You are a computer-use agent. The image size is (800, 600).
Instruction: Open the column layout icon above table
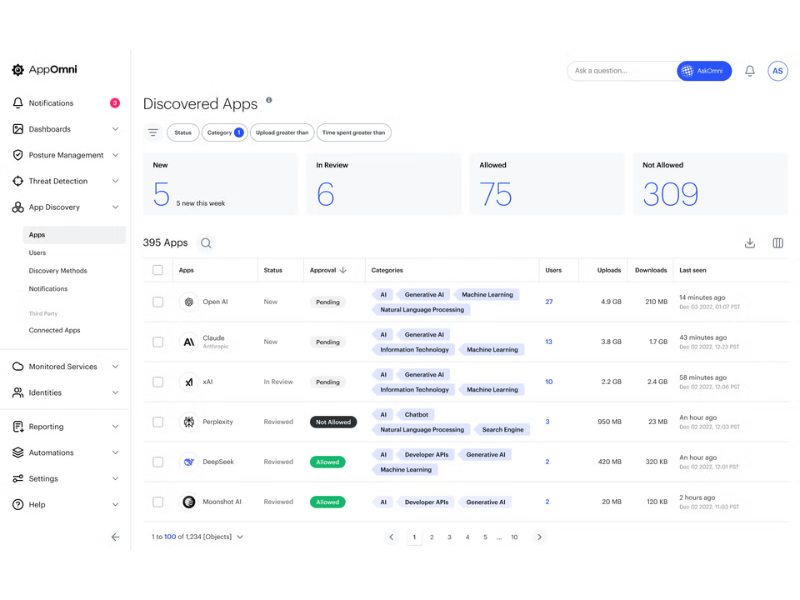tap(778, 243)
